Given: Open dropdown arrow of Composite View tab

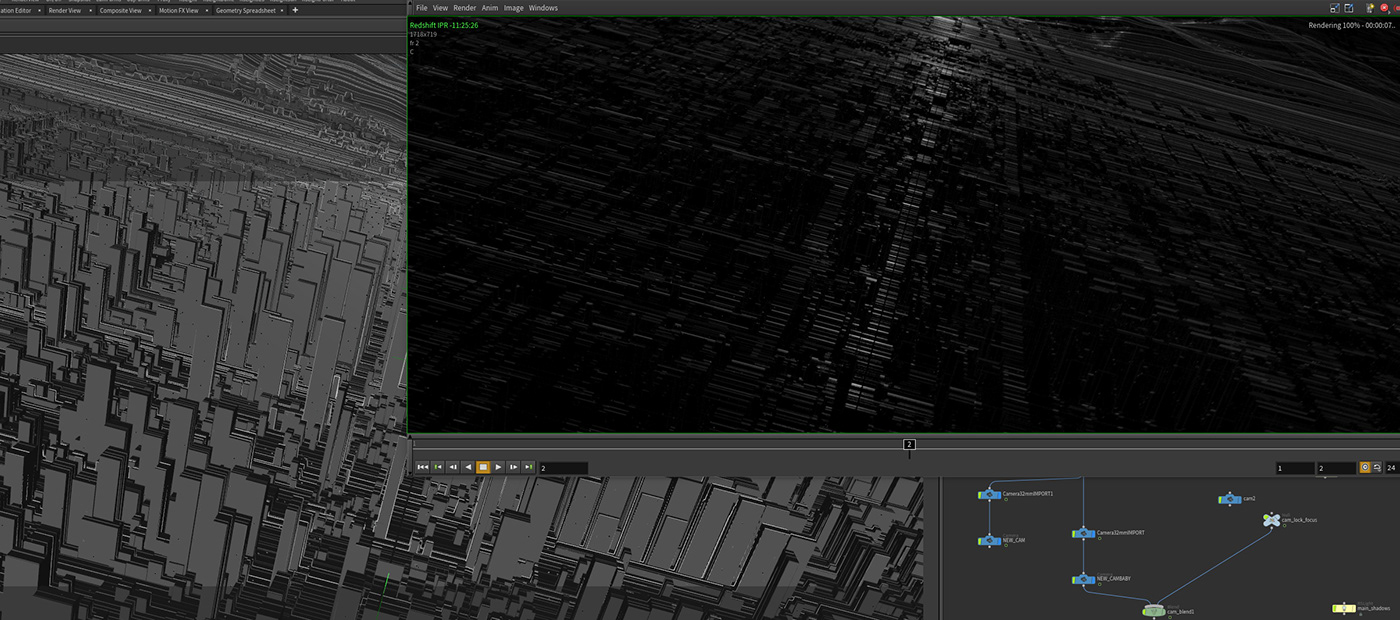Looking at the screenshot, I should point(150,10).
